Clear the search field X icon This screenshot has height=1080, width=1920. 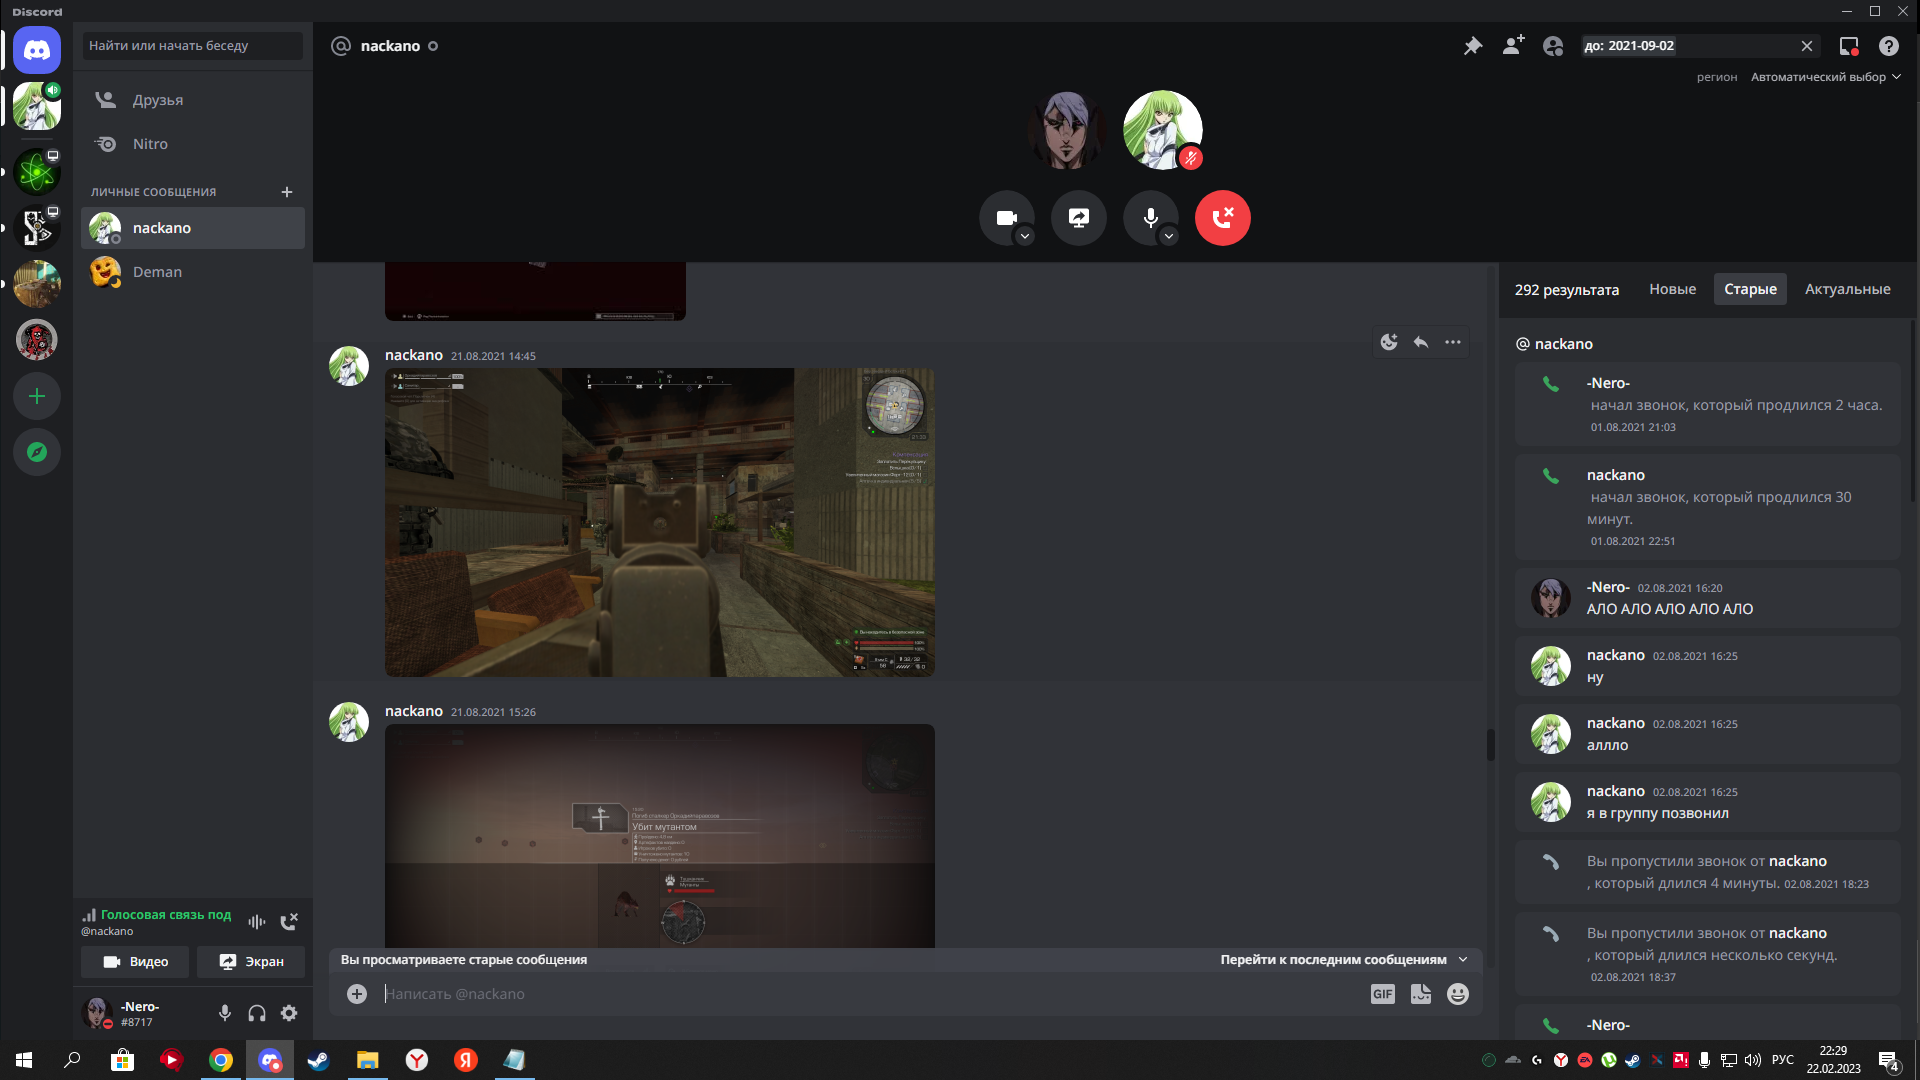[1807, 46]
